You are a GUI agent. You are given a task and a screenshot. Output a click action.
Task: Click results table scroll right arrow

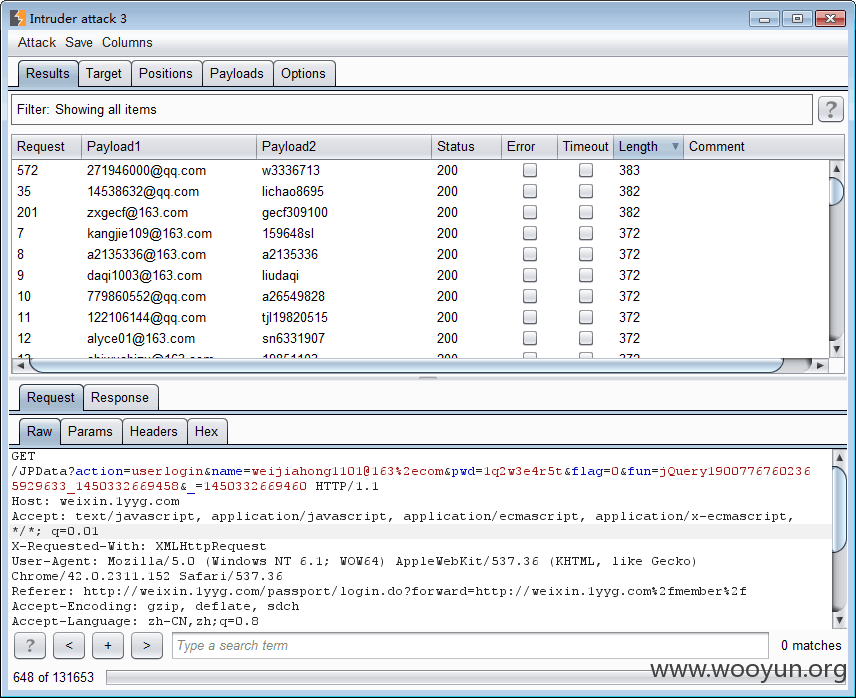[x=821, y=365]
